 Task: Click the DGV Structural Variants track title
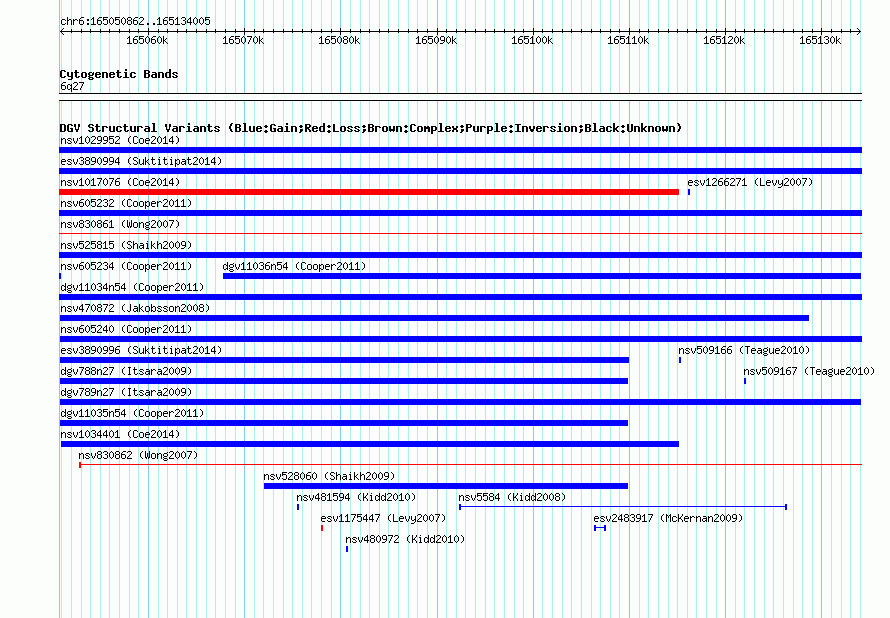pyautogui.click(x=370, y=128)
